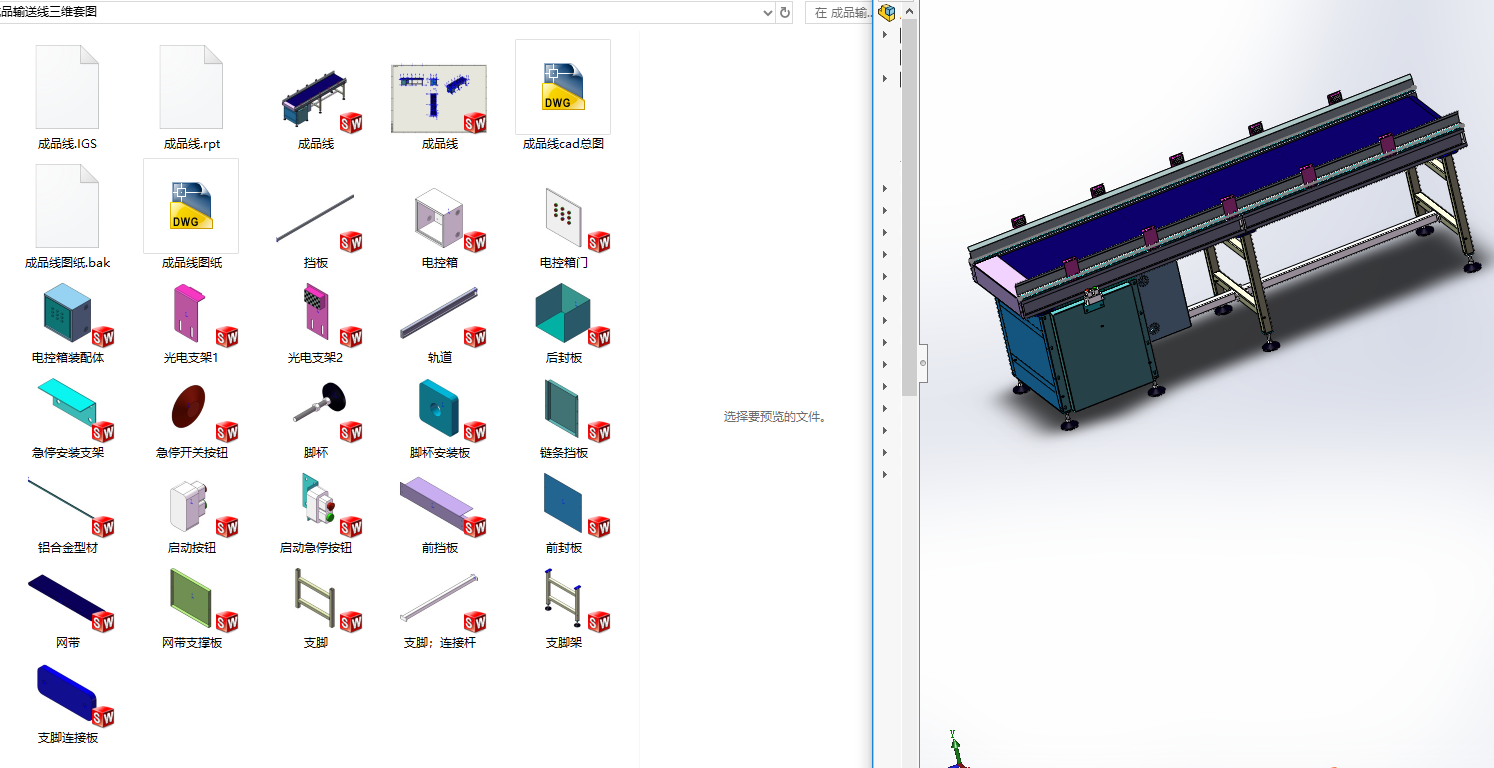Select the 成品线.rpt file

coord(191,98)
